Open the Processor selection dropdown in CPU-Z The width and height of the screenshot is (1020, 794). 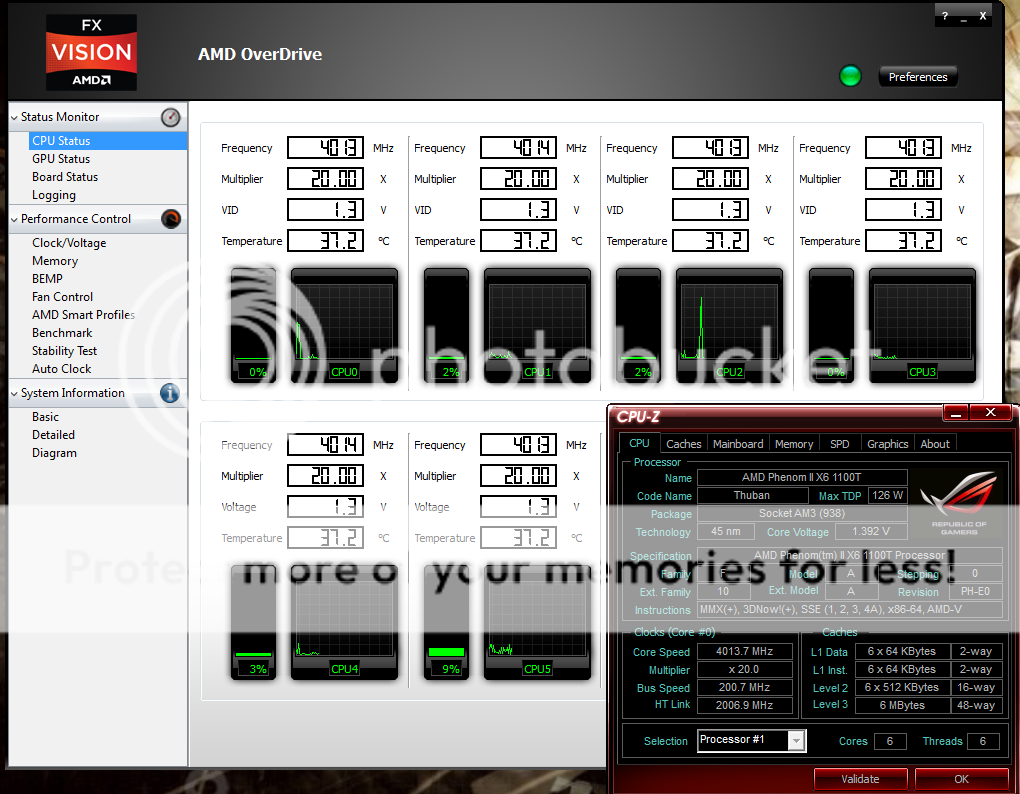(796, 740)
